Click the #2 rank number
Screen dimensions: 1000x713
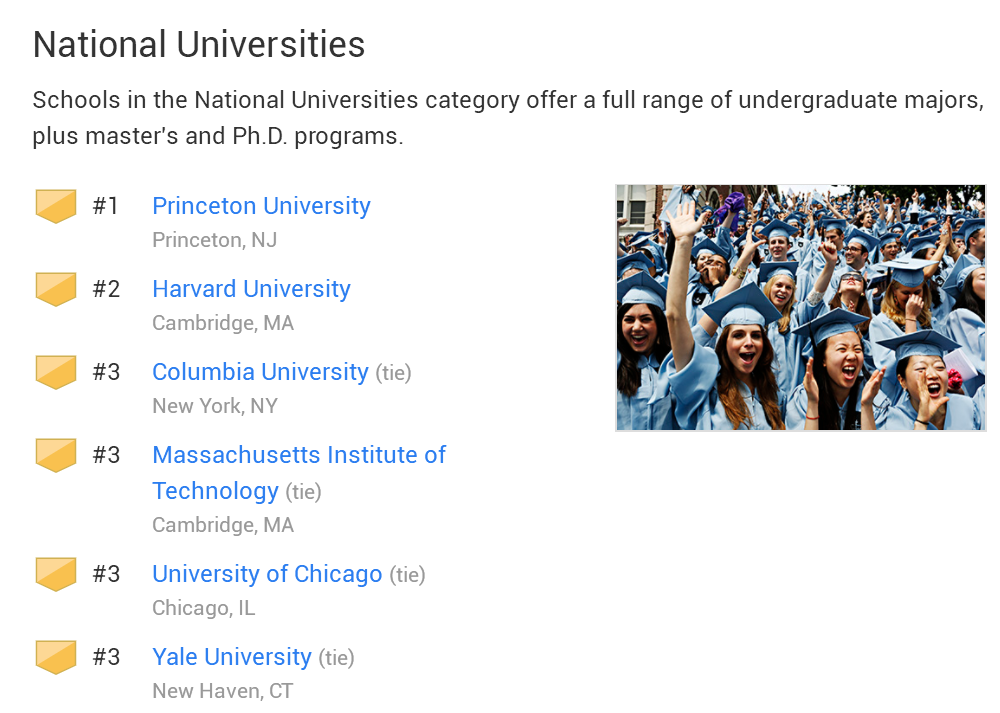(x=106, y=289)
